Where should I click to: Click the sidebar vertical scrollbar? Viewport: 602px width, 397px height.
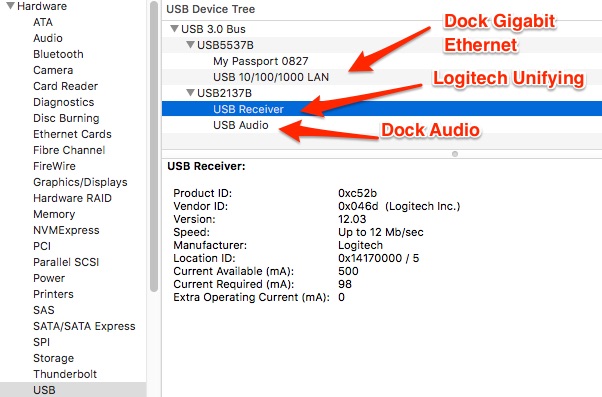[x=154, y=146]
